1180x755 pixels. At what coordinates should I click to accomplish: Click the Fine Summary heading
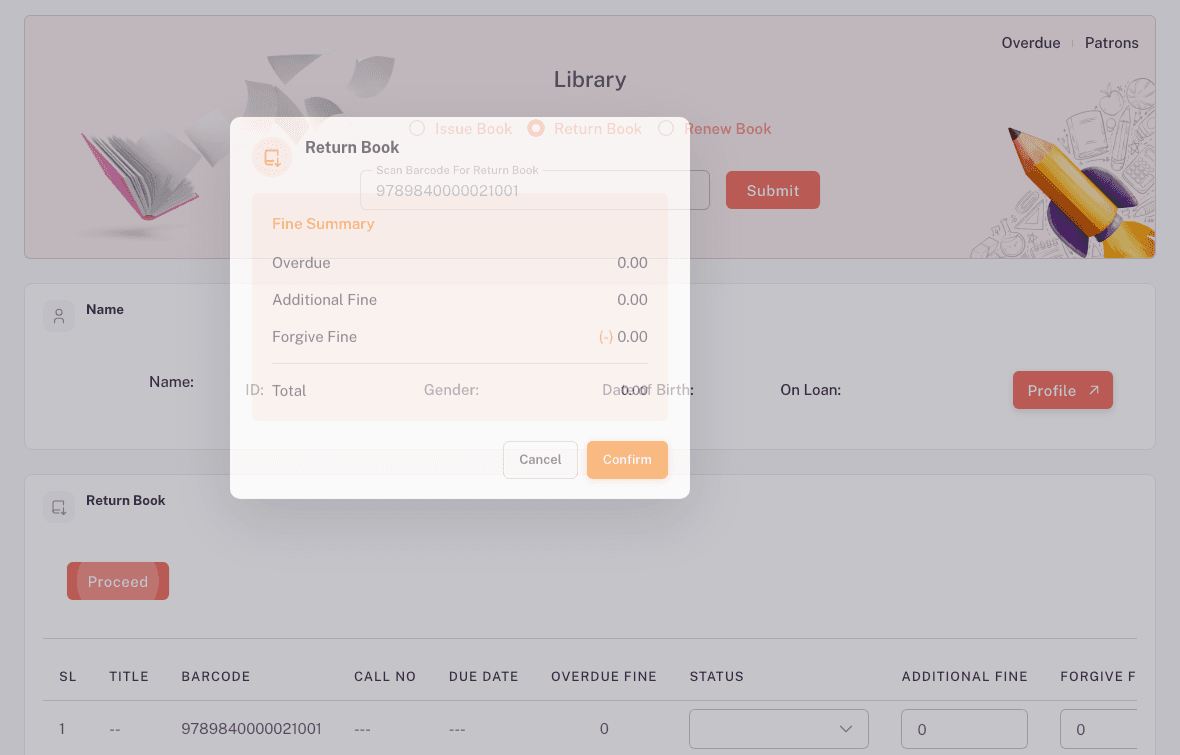[x=323, y=224]
